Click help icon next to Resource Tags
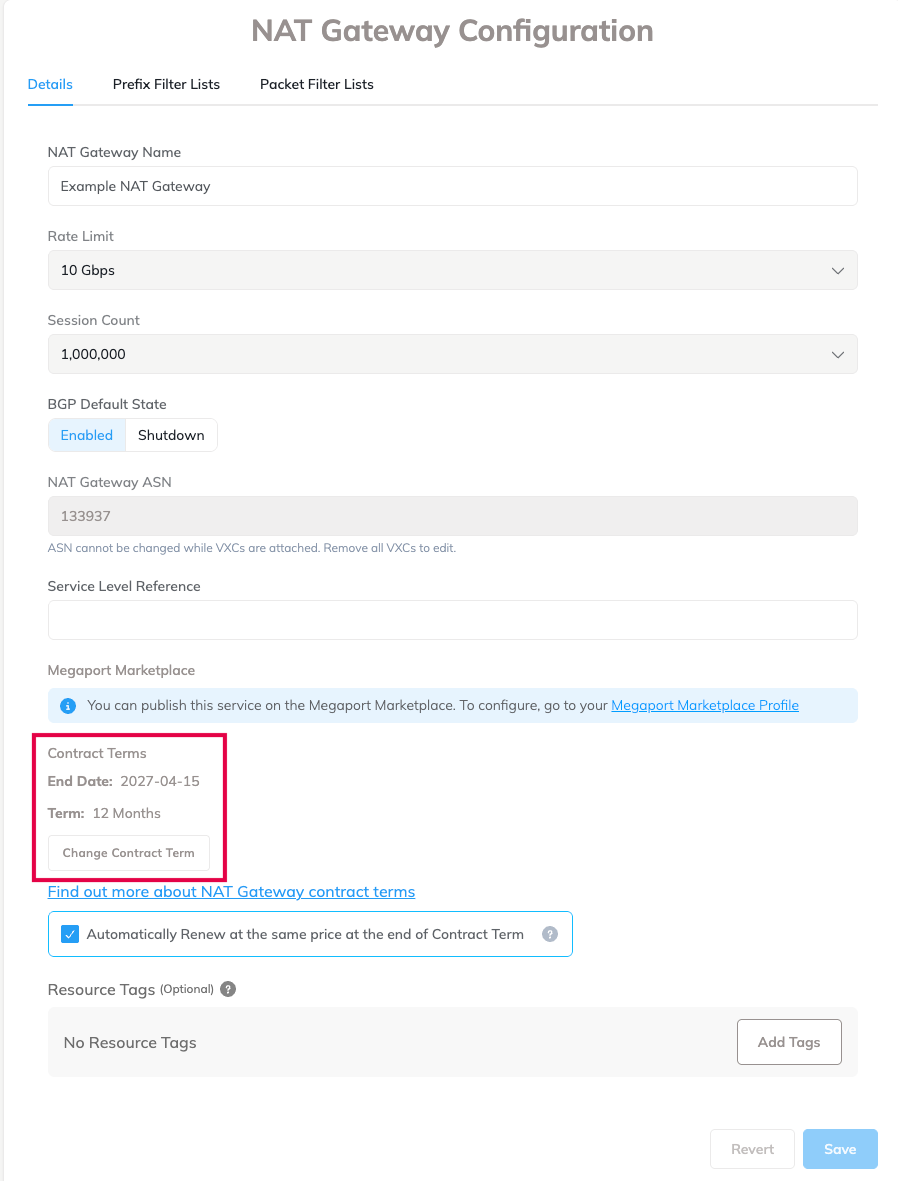The image size is (898, 1181). [228, 989]
